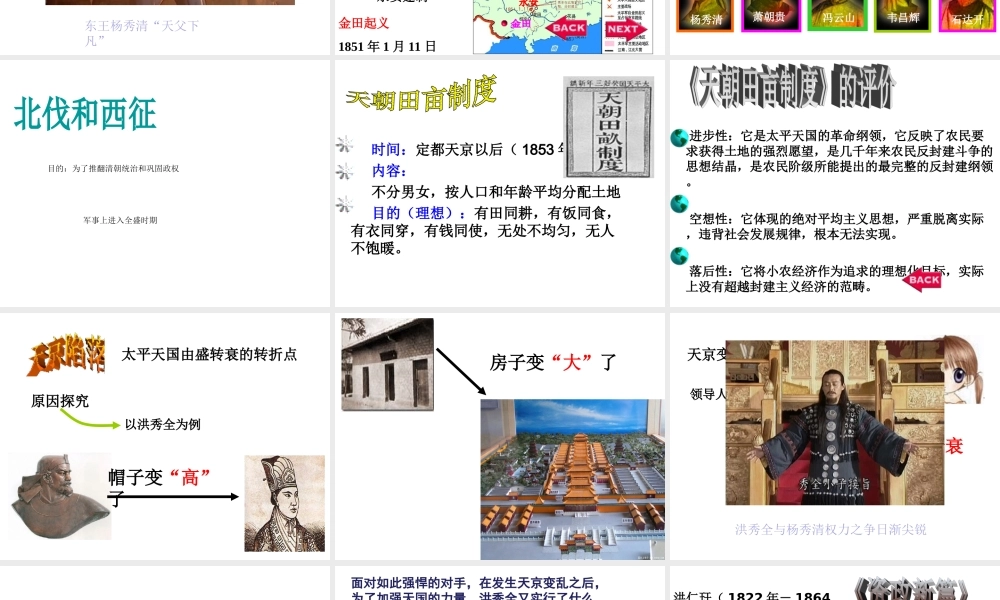Click the red NEXT arrow on the map slide

tap(626, 29)
